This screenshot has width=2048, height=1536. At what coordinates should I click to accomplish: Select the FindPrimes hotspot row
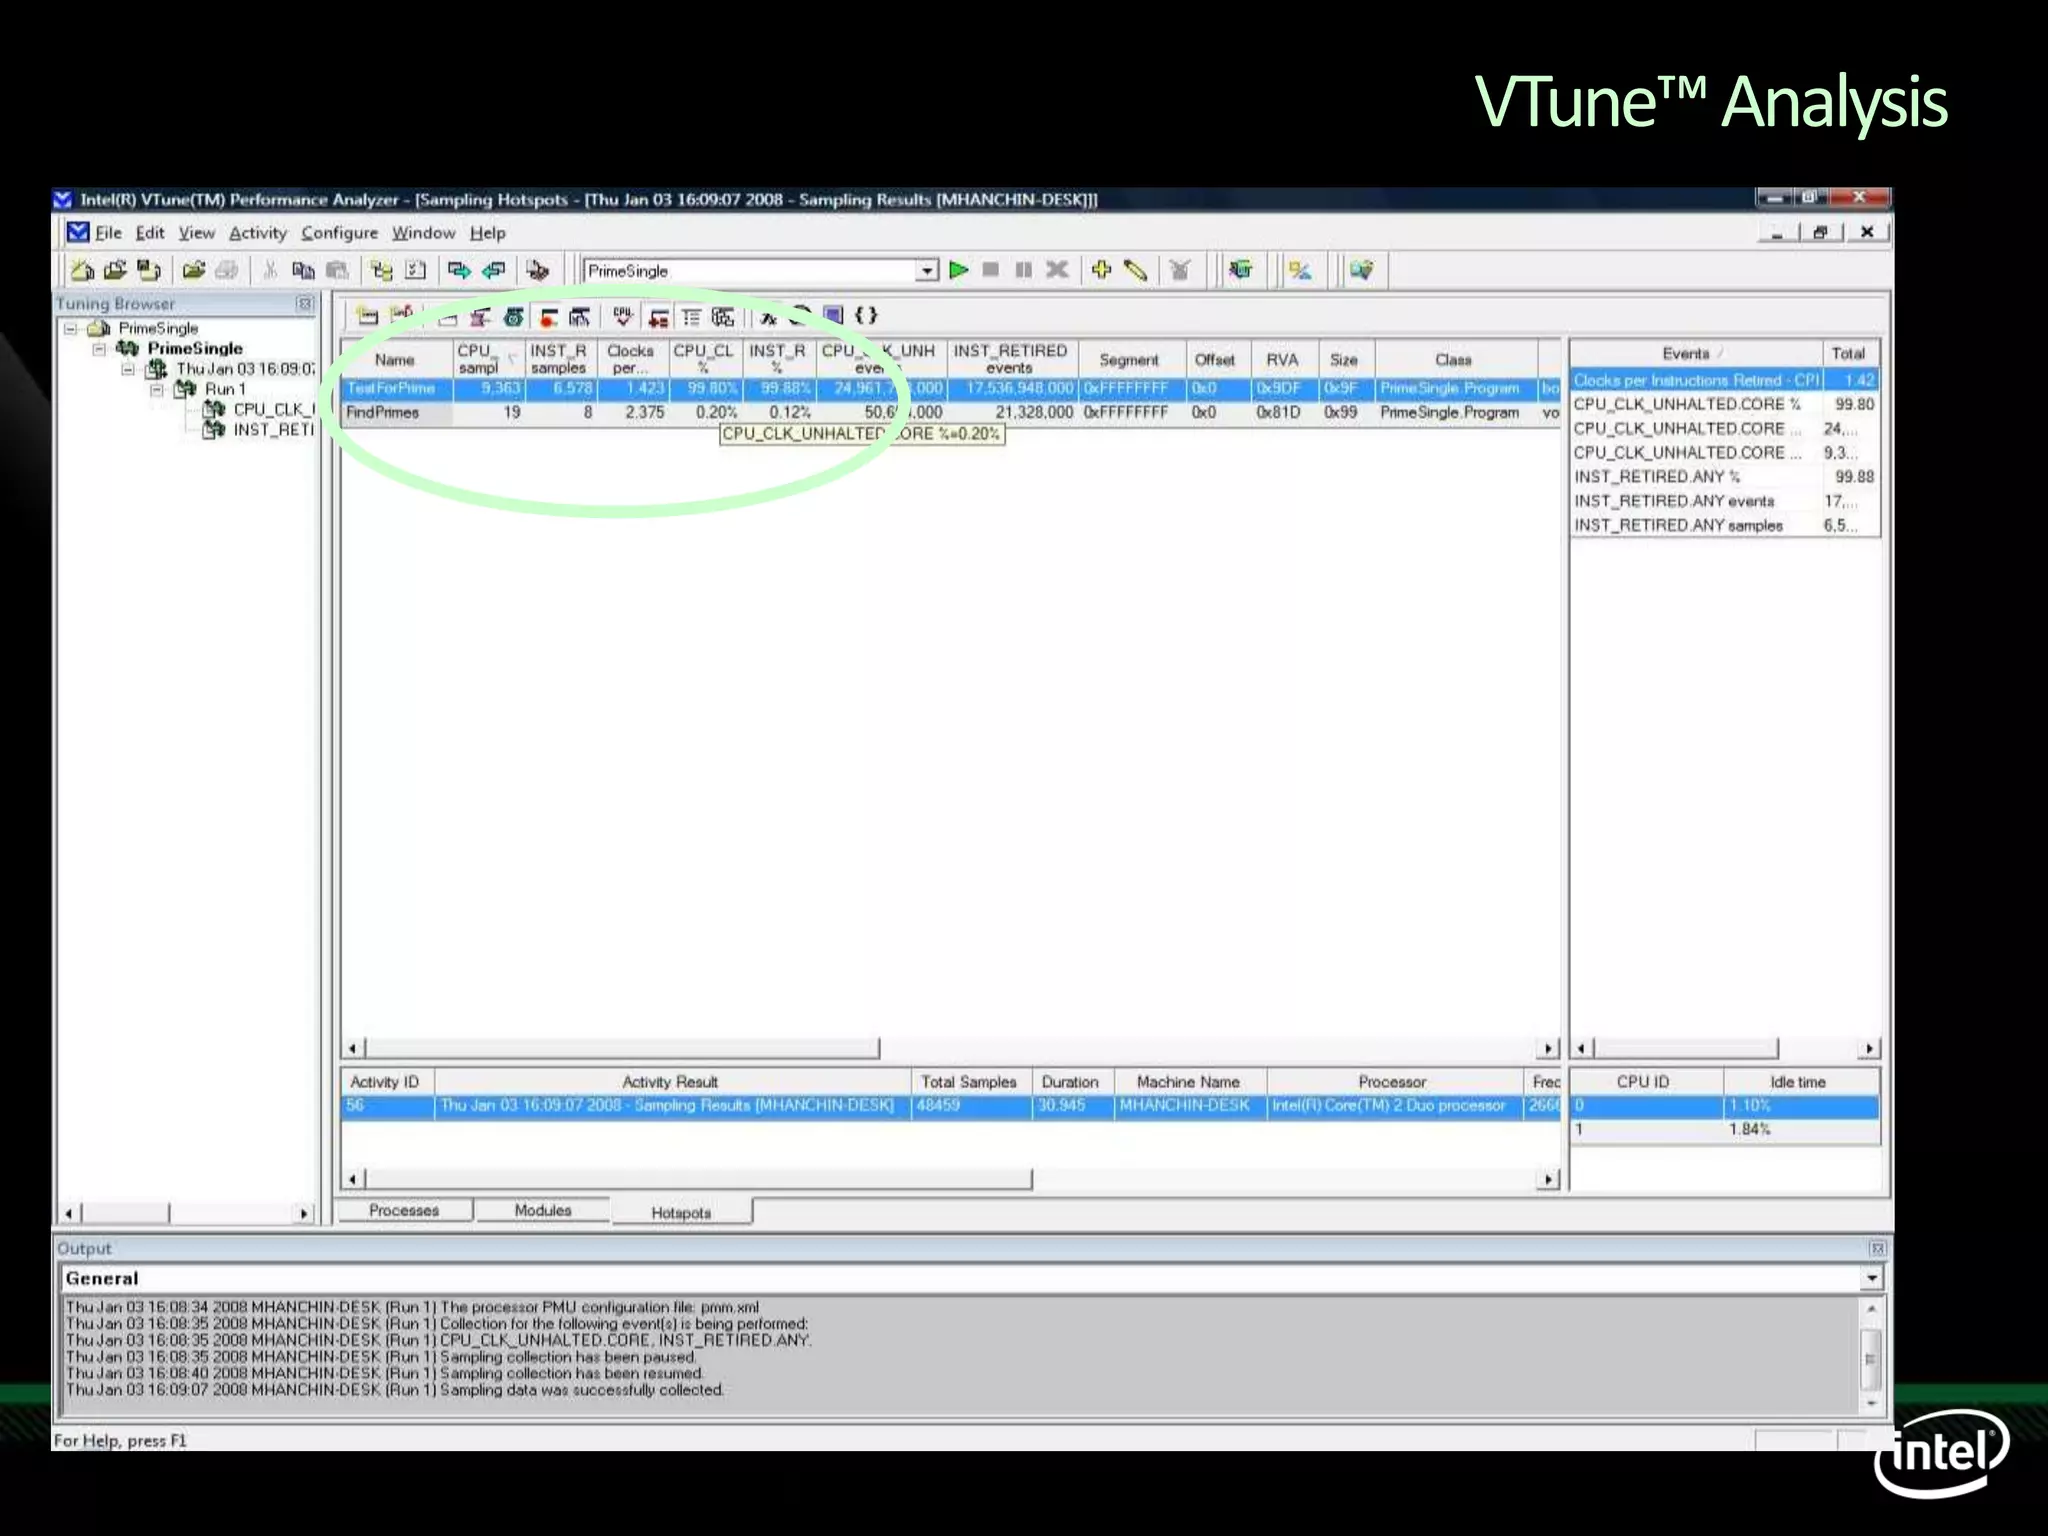(x=383, y=413)
